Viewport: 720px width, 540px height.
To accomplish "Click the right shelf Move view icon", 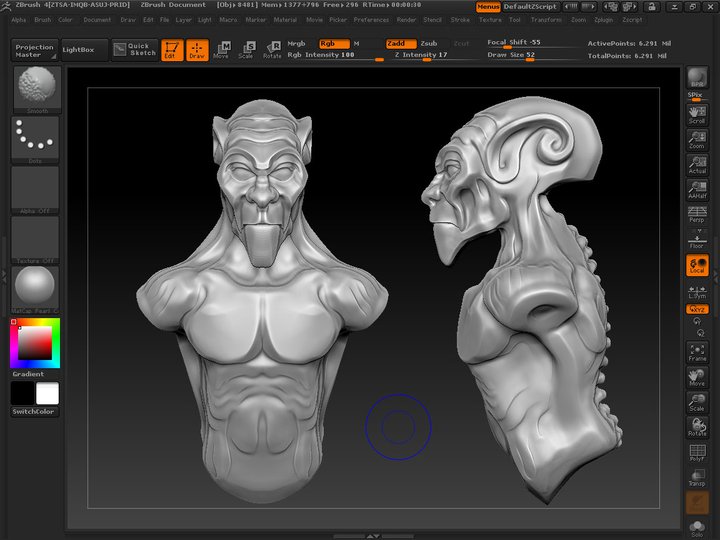I will (697, 377).
